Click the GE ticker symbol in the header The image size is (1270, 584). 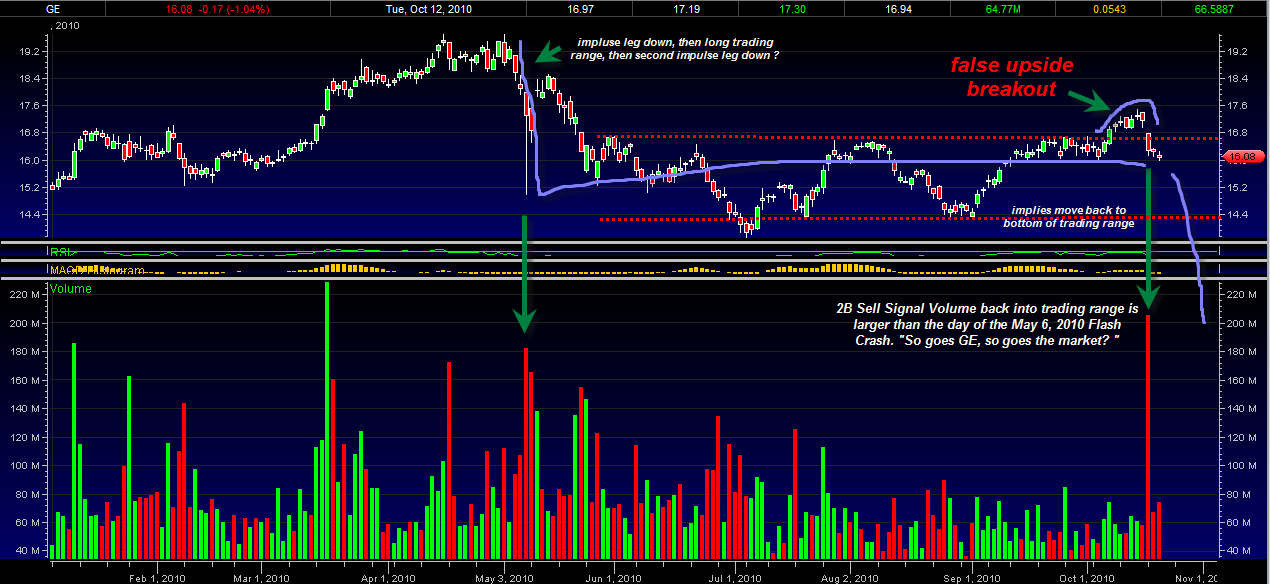(x=52, y=8)
